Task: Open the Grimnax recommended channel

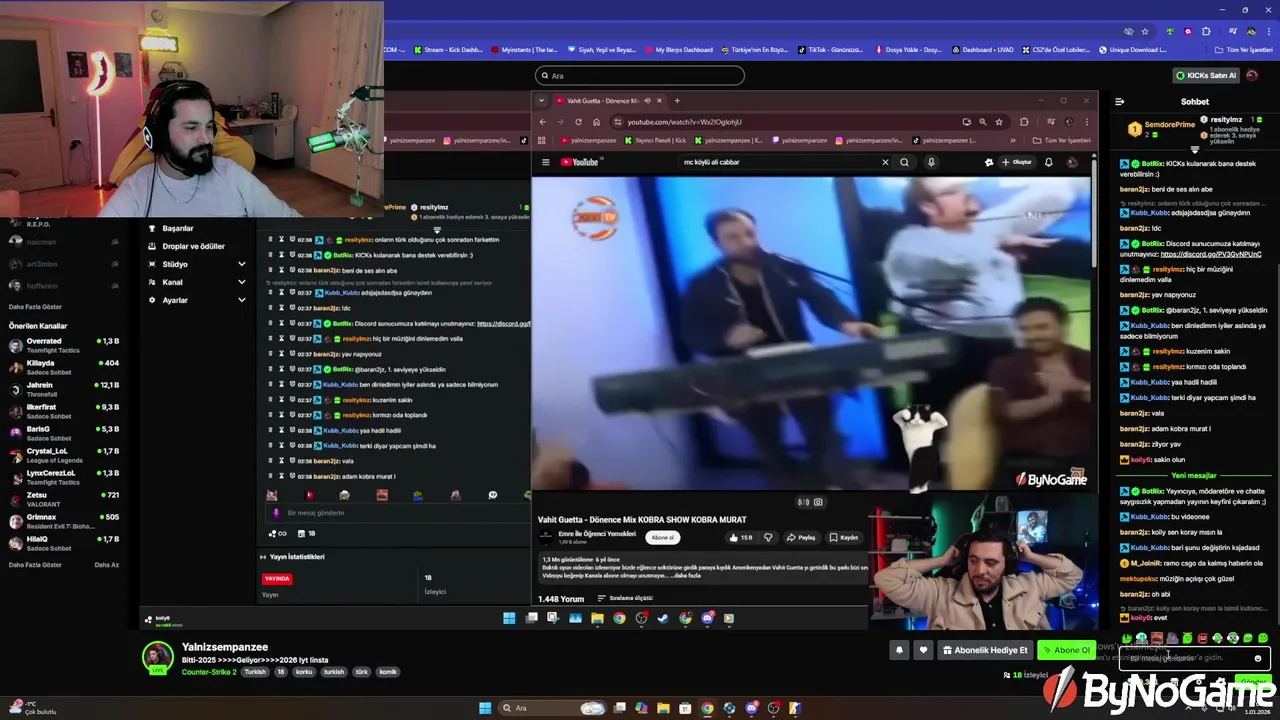Action: coord(64,521)
